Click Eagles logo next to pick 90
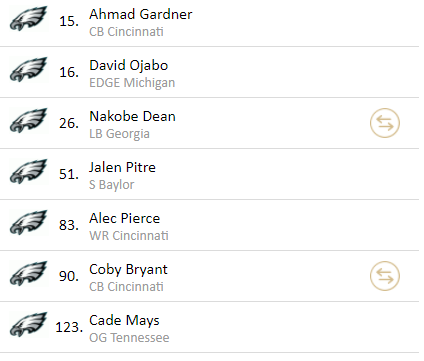The height and width of the screenshot is (361, 424). 28,274
